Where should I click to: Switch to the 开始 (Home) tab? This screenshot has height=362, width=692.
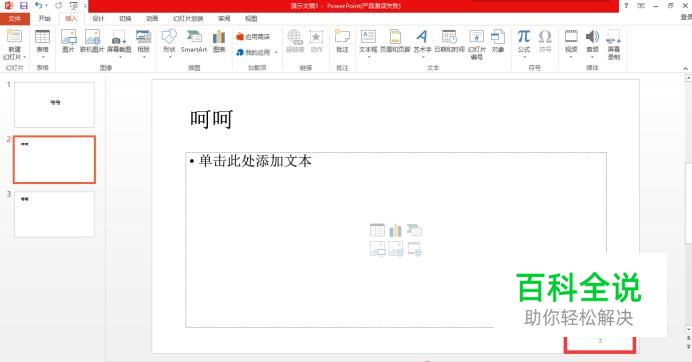(45, 19)
